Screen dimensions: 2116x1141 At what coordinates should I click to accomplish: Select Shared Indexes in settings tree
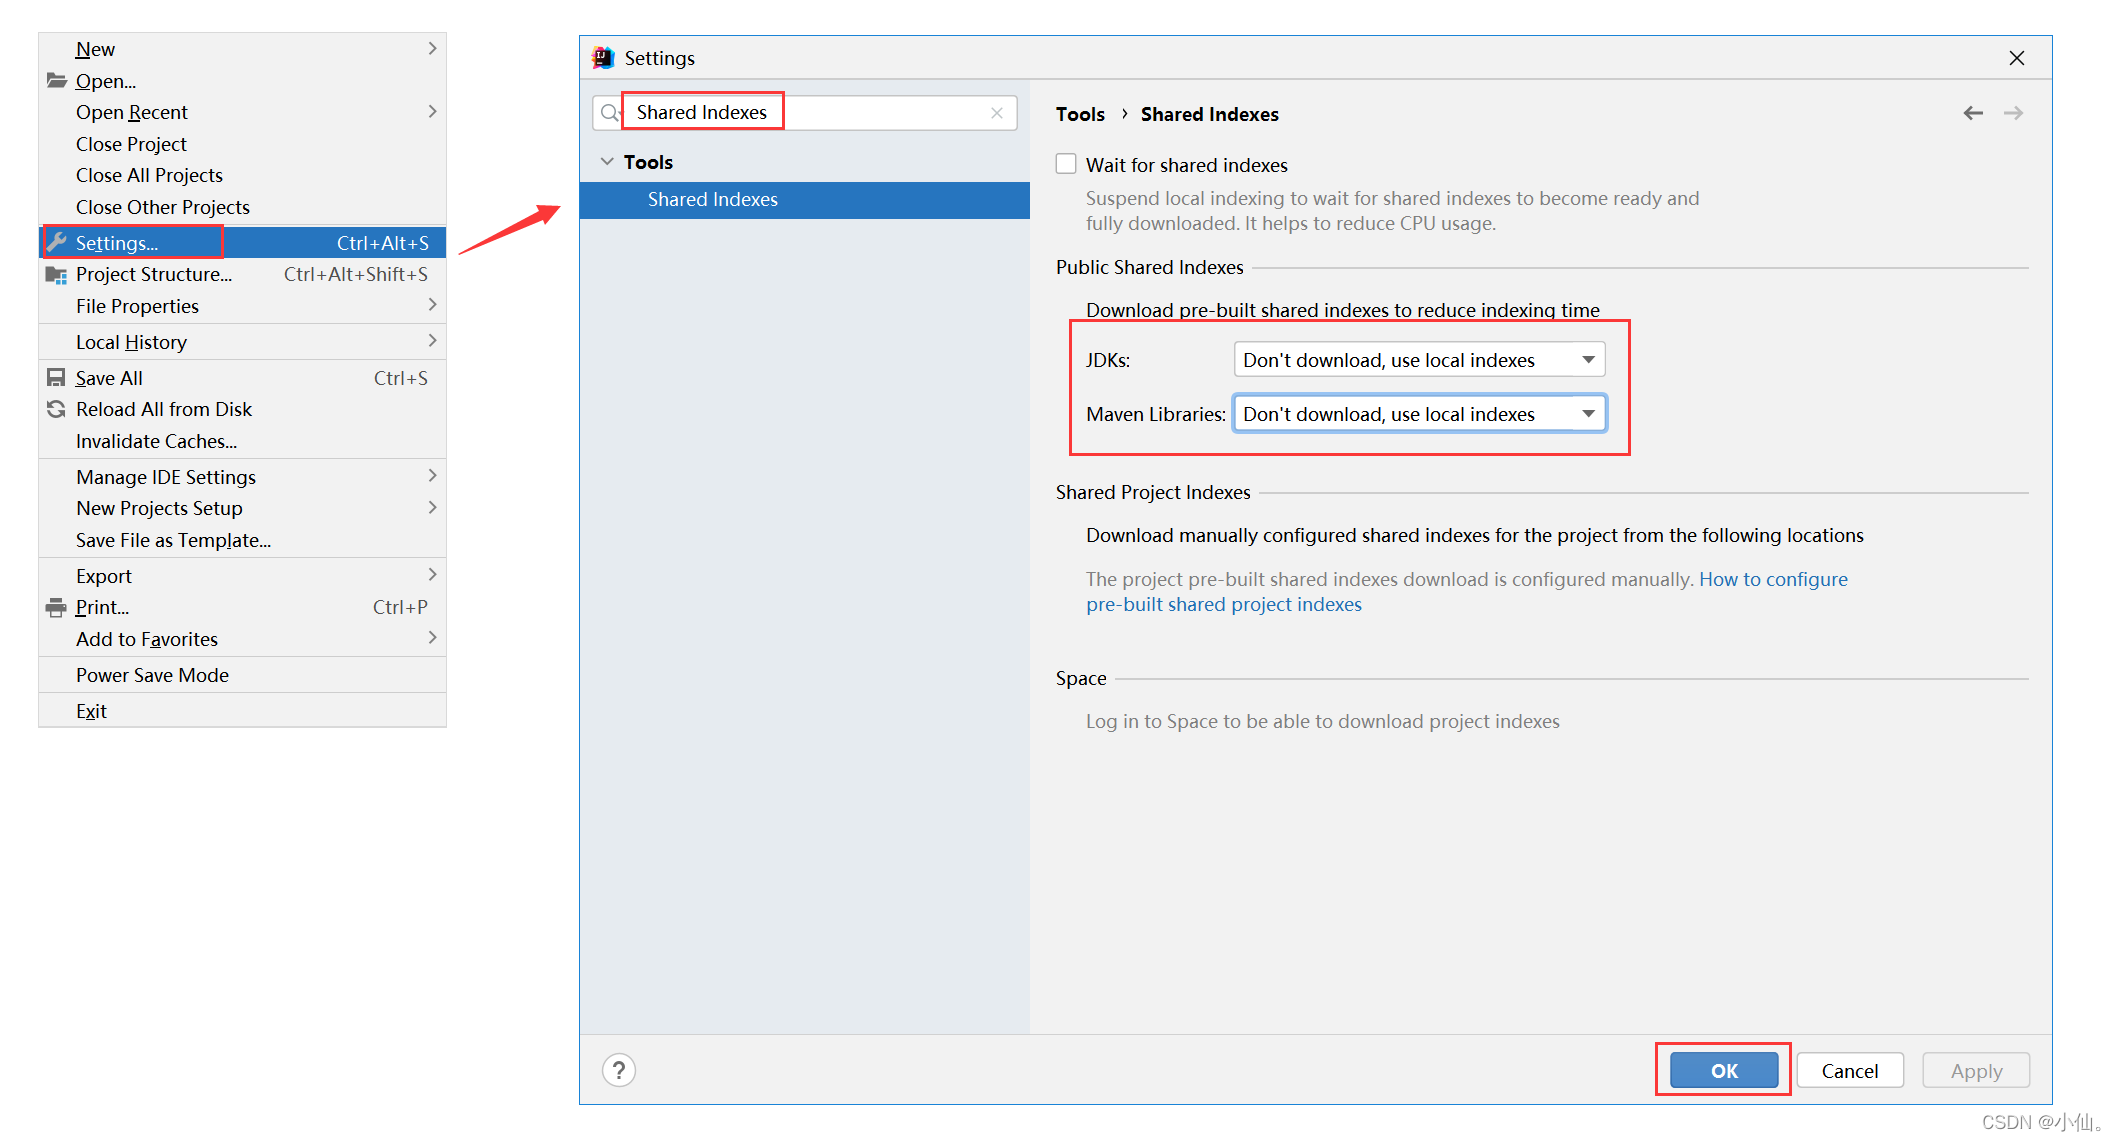tap(712, 199)
